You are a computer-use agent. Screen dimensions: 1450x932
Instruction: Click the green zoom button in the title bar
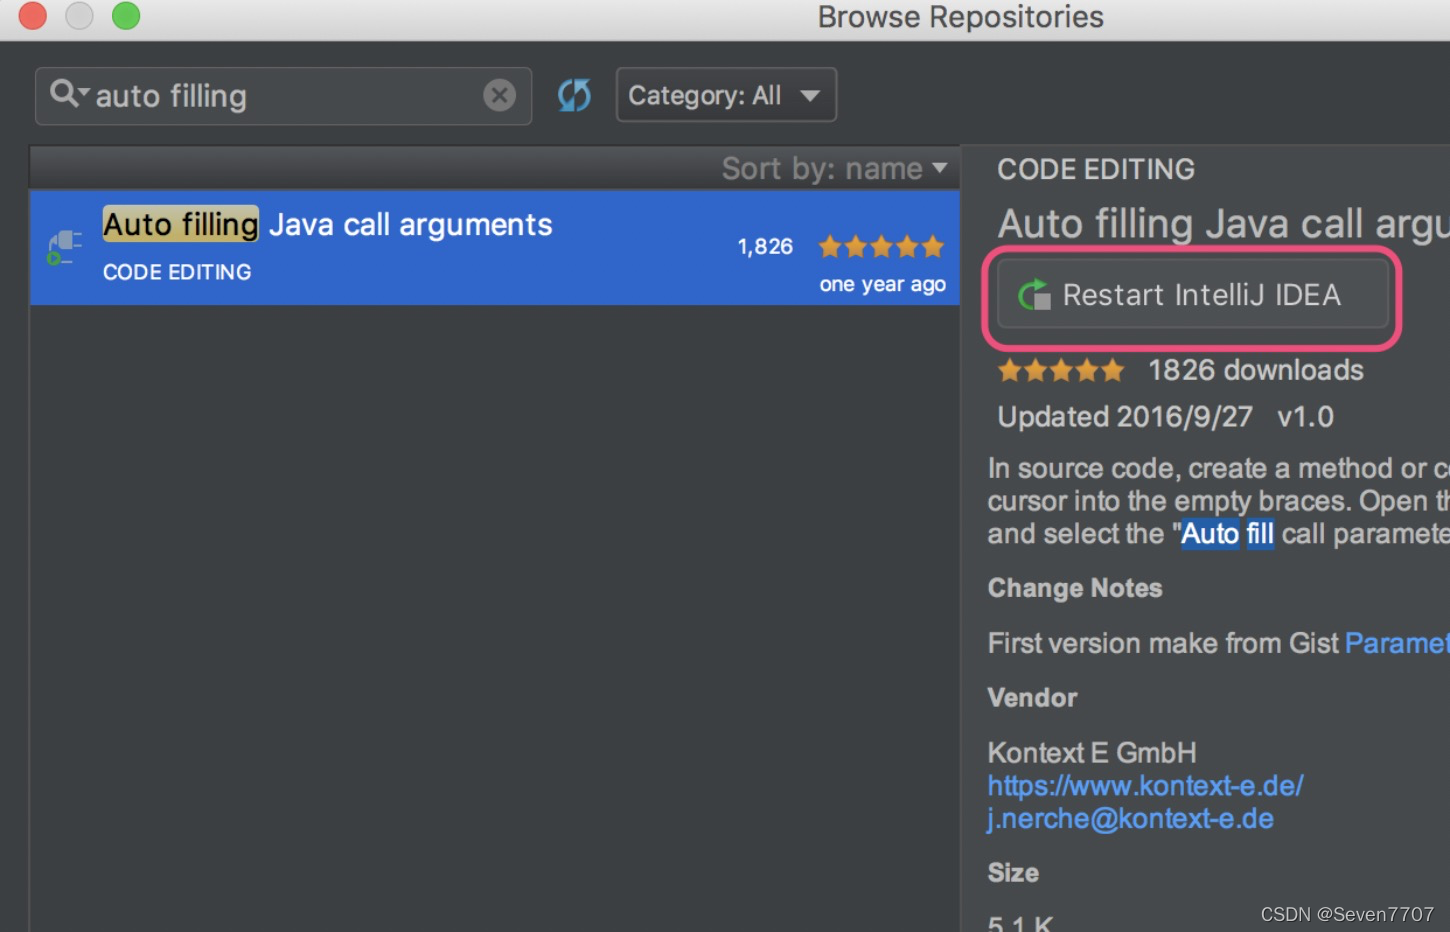tap(126, 16)
